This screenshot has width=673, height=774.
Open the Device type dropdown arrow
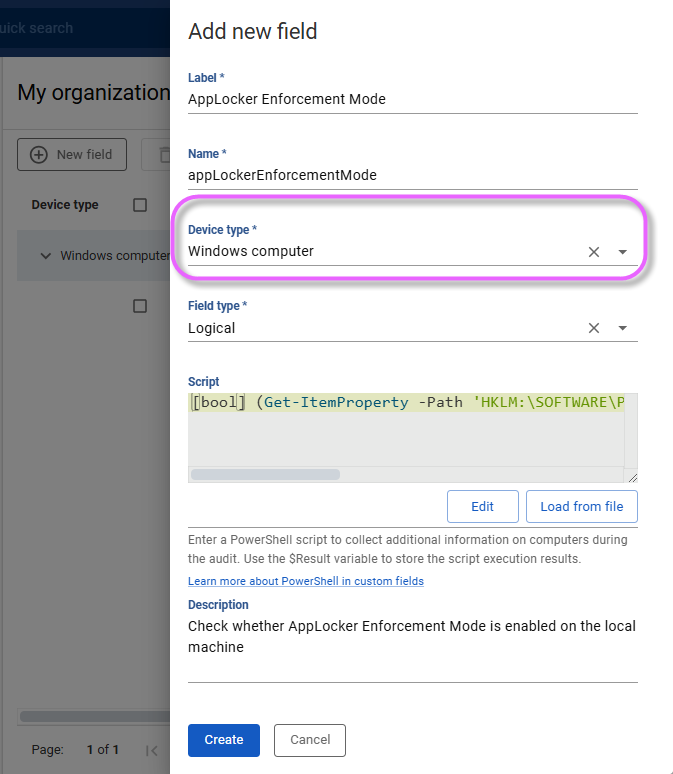[622, 252]
